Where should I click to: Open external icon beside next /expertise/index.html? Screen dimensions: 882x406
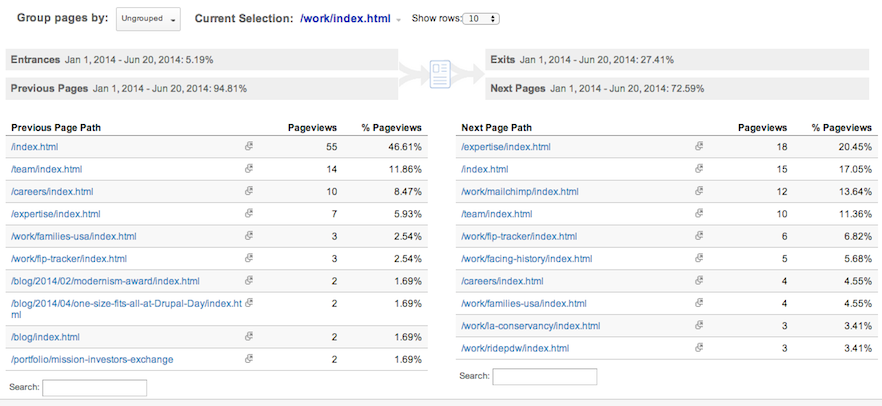coord(699,147)
